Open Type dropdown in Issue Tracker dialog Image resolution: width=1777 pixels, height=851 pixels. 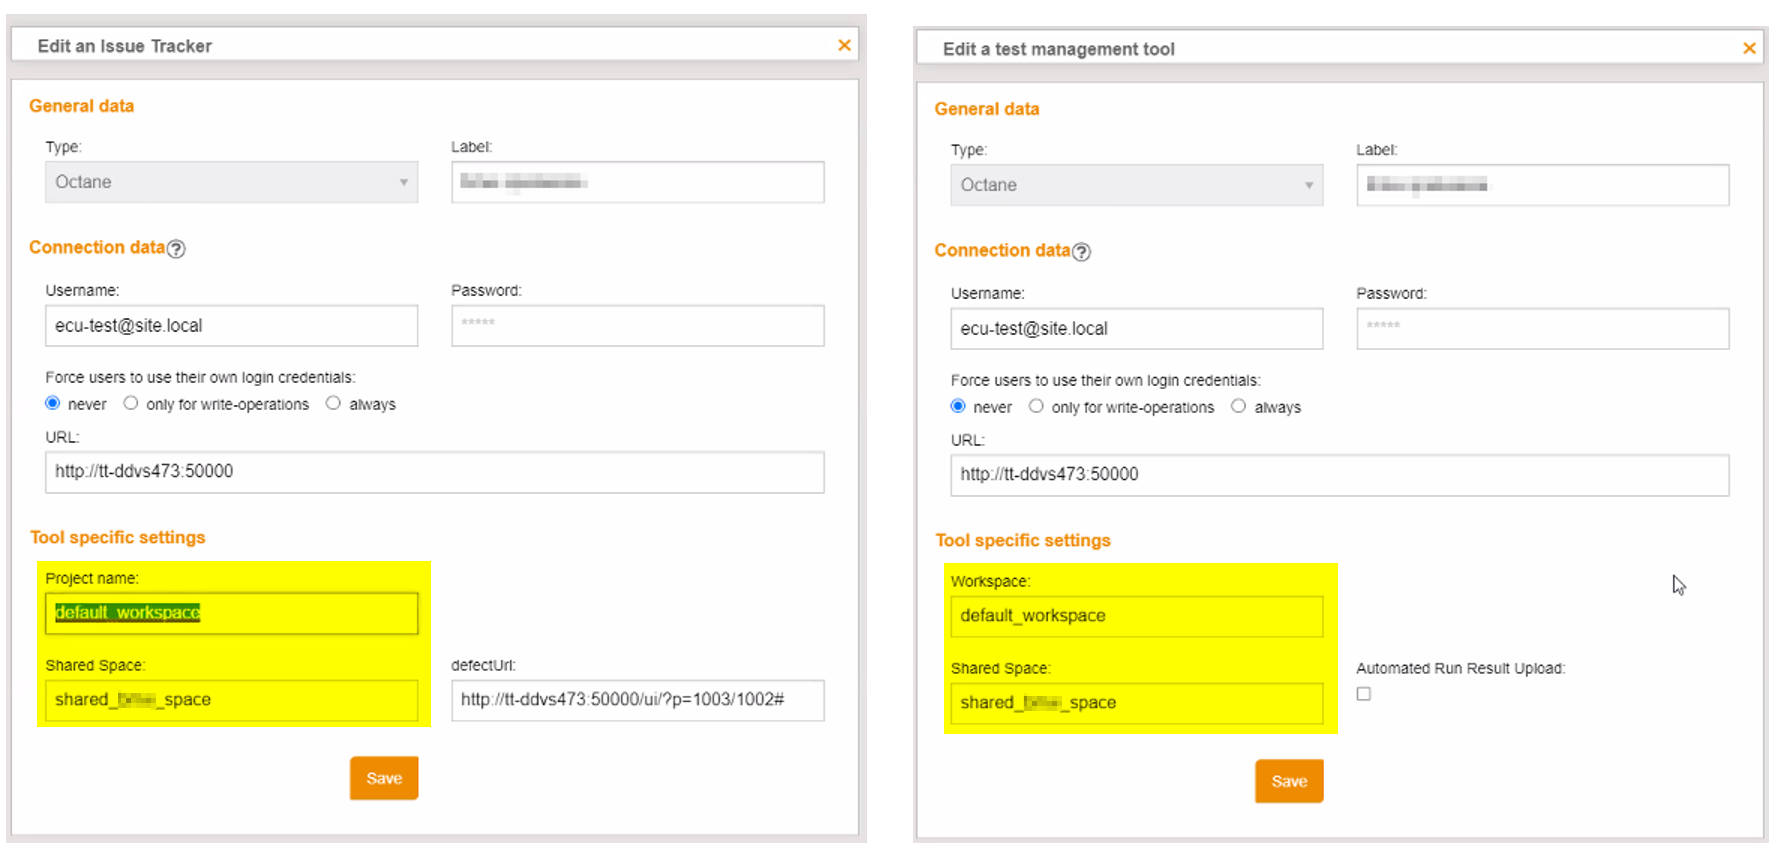coord(231,182)
